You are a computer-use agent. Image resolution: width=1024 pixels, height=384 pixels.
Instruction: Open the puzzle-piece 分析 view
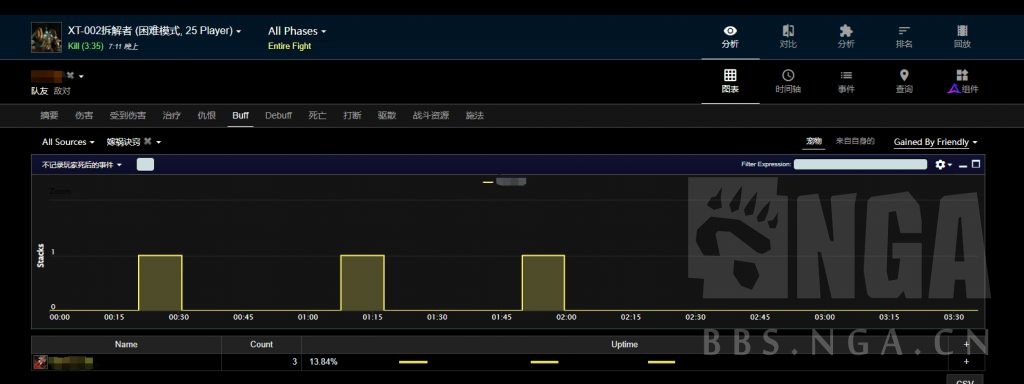tap(846, 37)
